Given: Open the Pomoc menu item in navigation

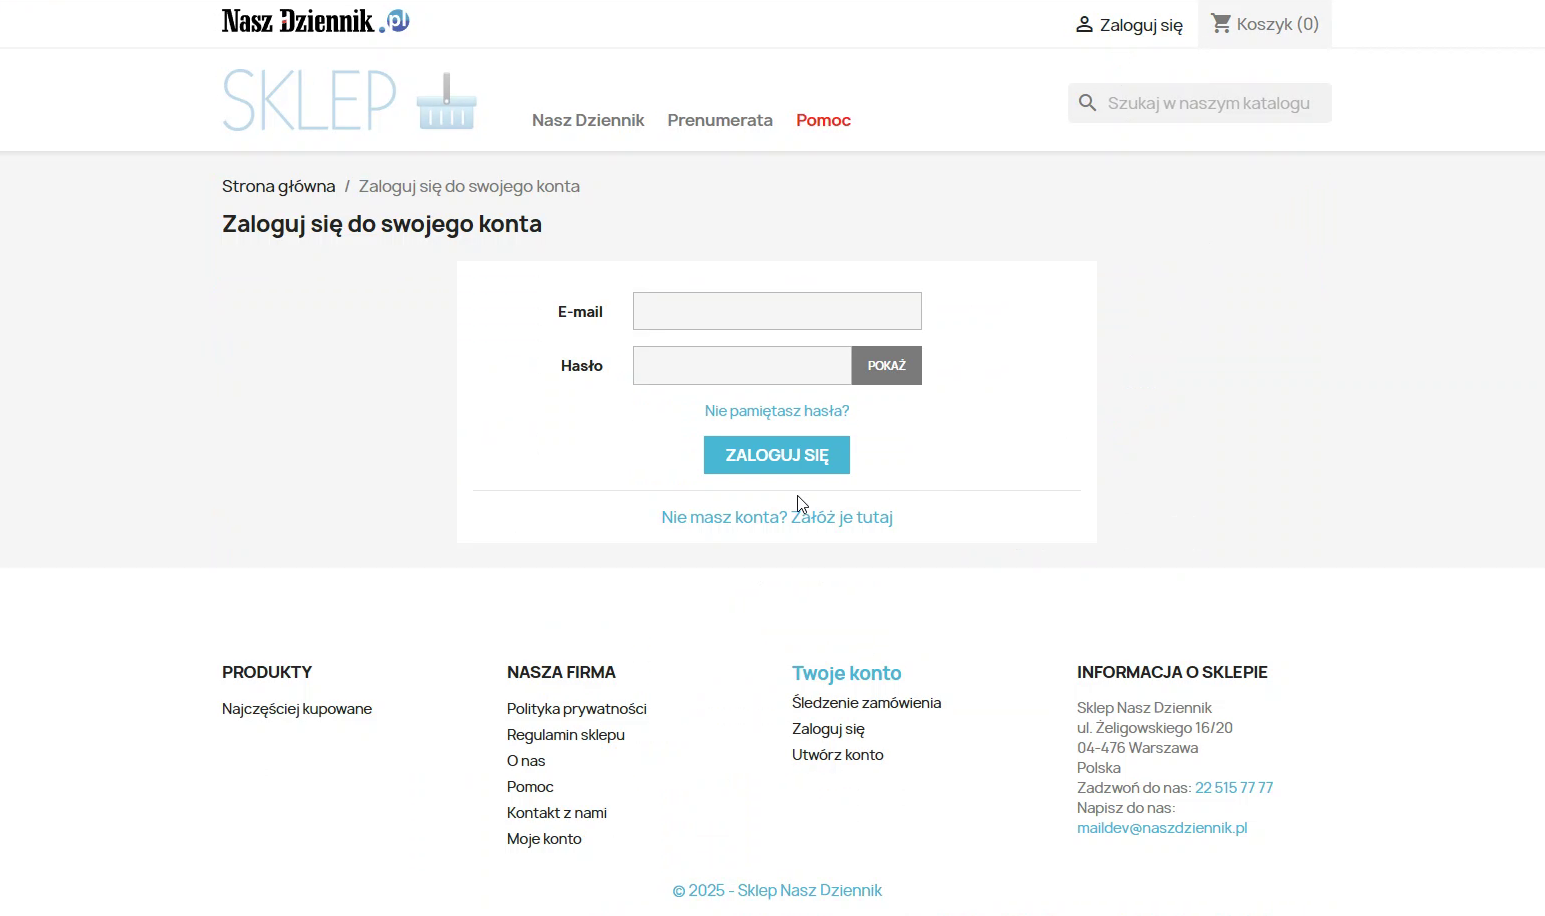Looking at the screenshot, I should click(x=823, y=120).
